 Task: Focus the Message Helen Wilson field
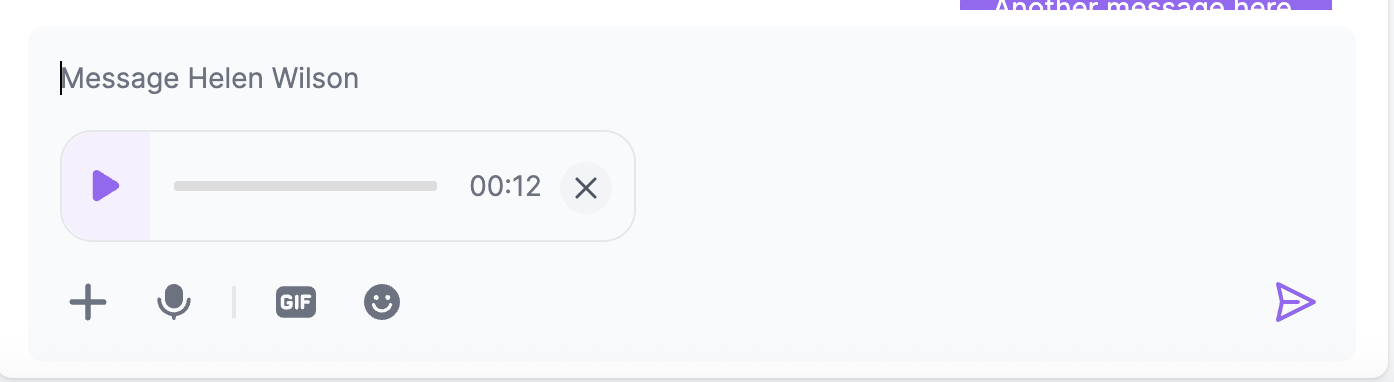pyautogui.click(x=692, y=78)
